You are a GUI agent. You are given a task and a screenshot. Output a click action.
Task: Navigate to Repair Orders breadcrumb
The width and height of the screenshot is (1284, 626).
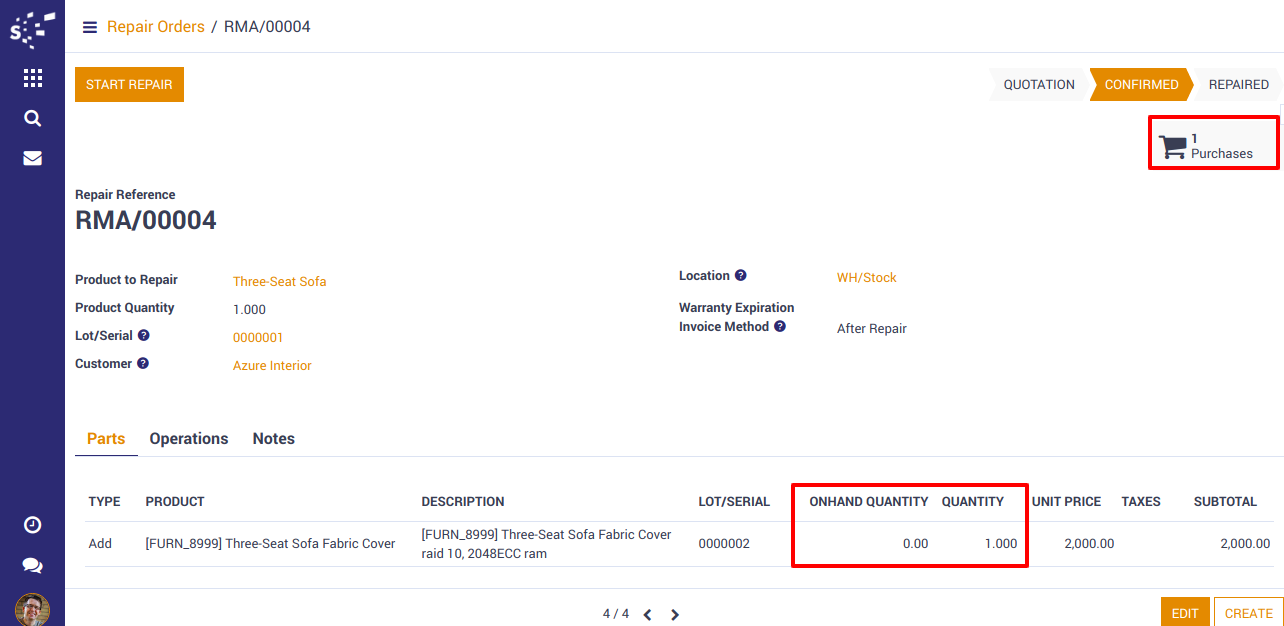155,27
